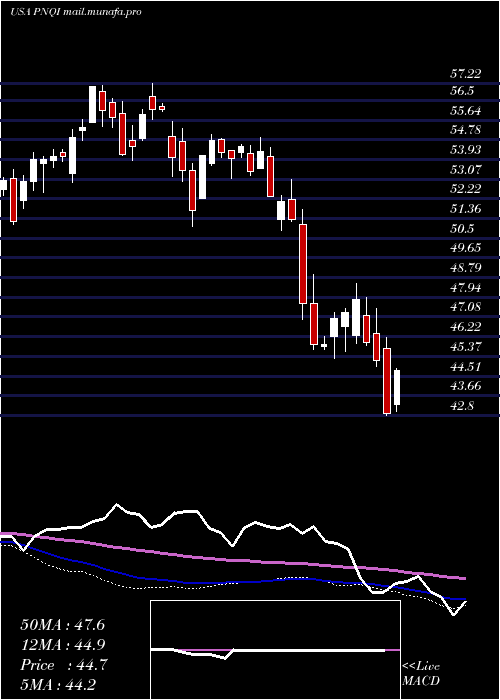Click the 53.07 price axis label
This screenshot has width=500, height=700.
pos(465,169)
